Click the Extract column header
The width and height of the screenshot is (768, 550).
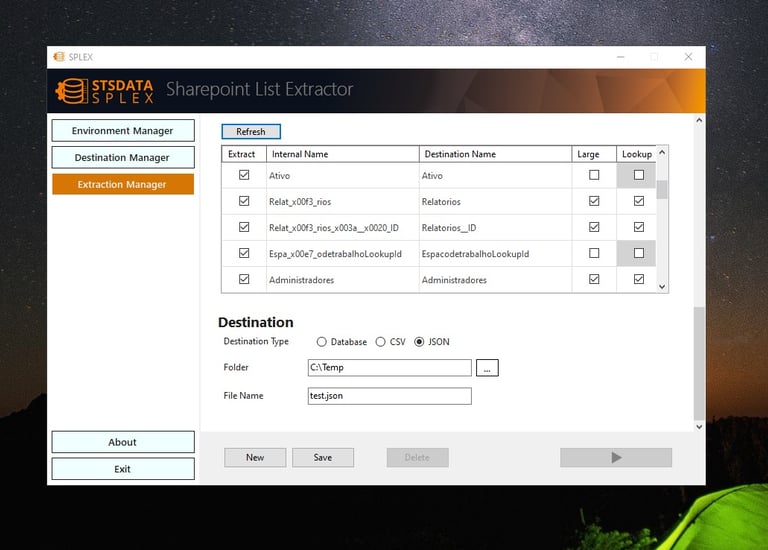click(x=244, y=154)
